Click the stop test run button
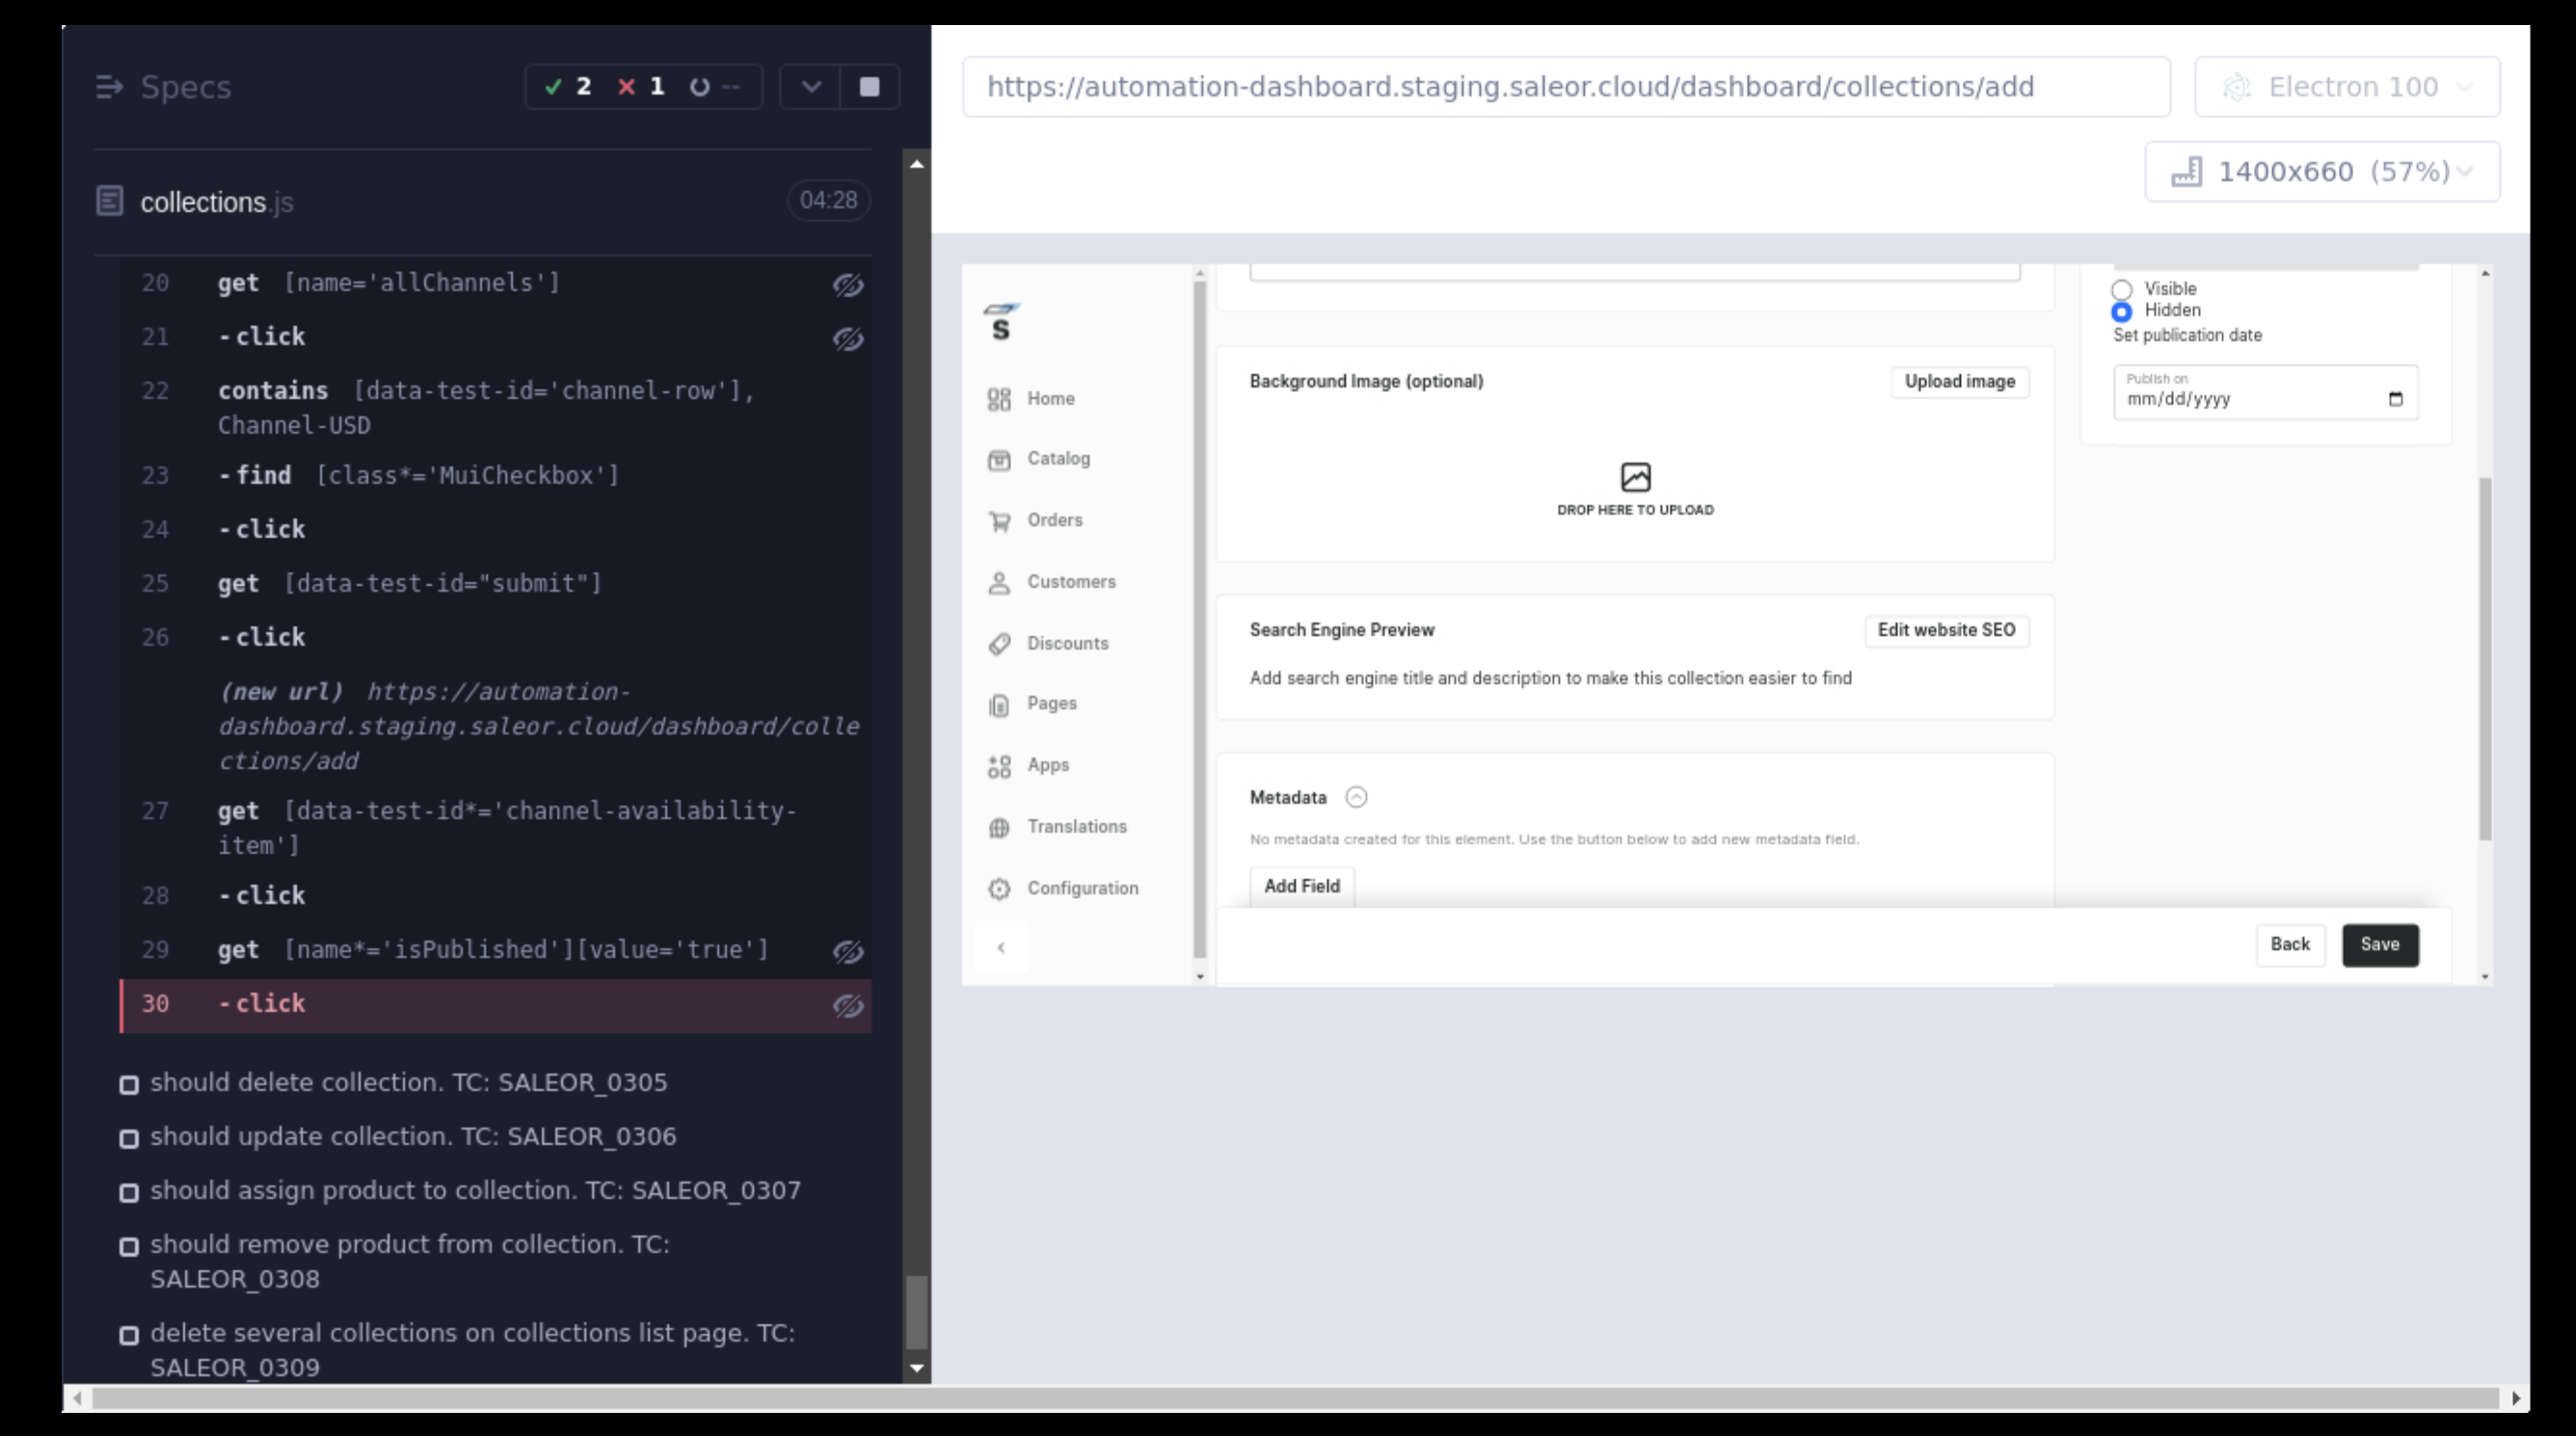Image resolution: width=2576 pixels, height=1436 pixels. tap(869, 87)
